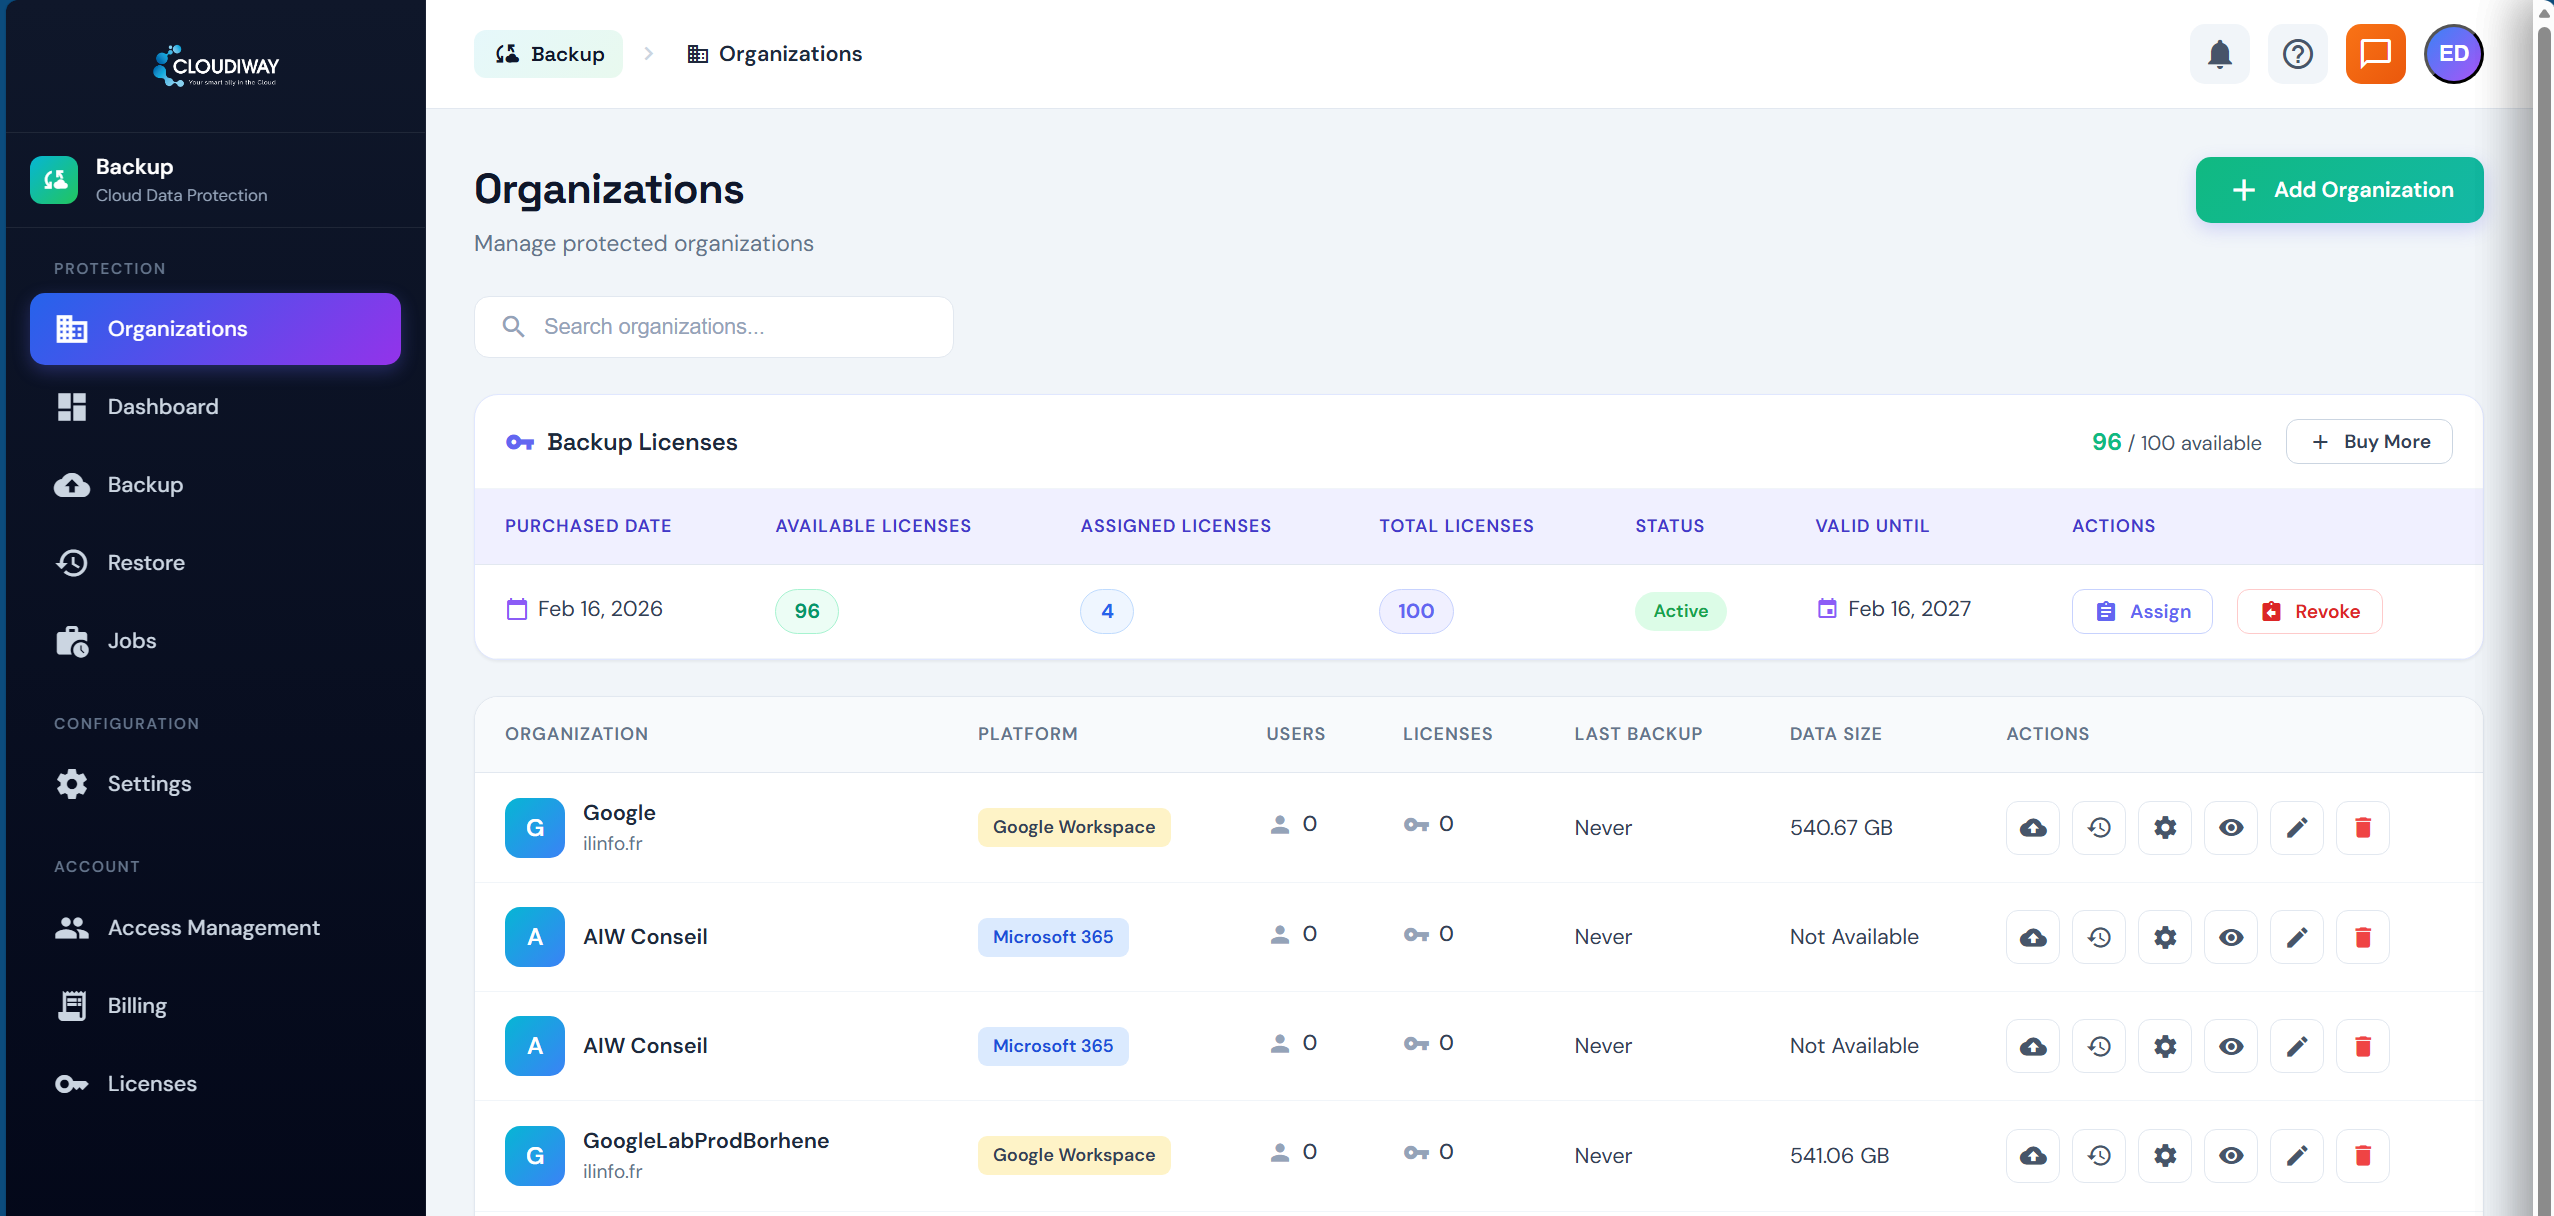Click the Active status badge
This screenshot has width=2554, height=1216.
coord(1681,612)
